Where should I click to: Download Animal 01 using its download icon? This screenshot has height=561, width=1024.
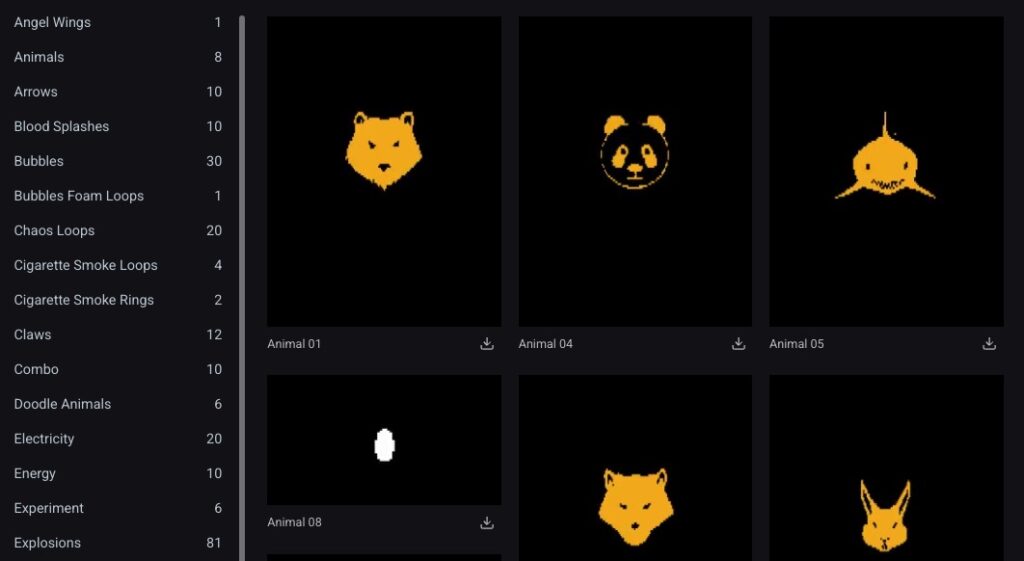pyautogui.click(x=487, y=344)
